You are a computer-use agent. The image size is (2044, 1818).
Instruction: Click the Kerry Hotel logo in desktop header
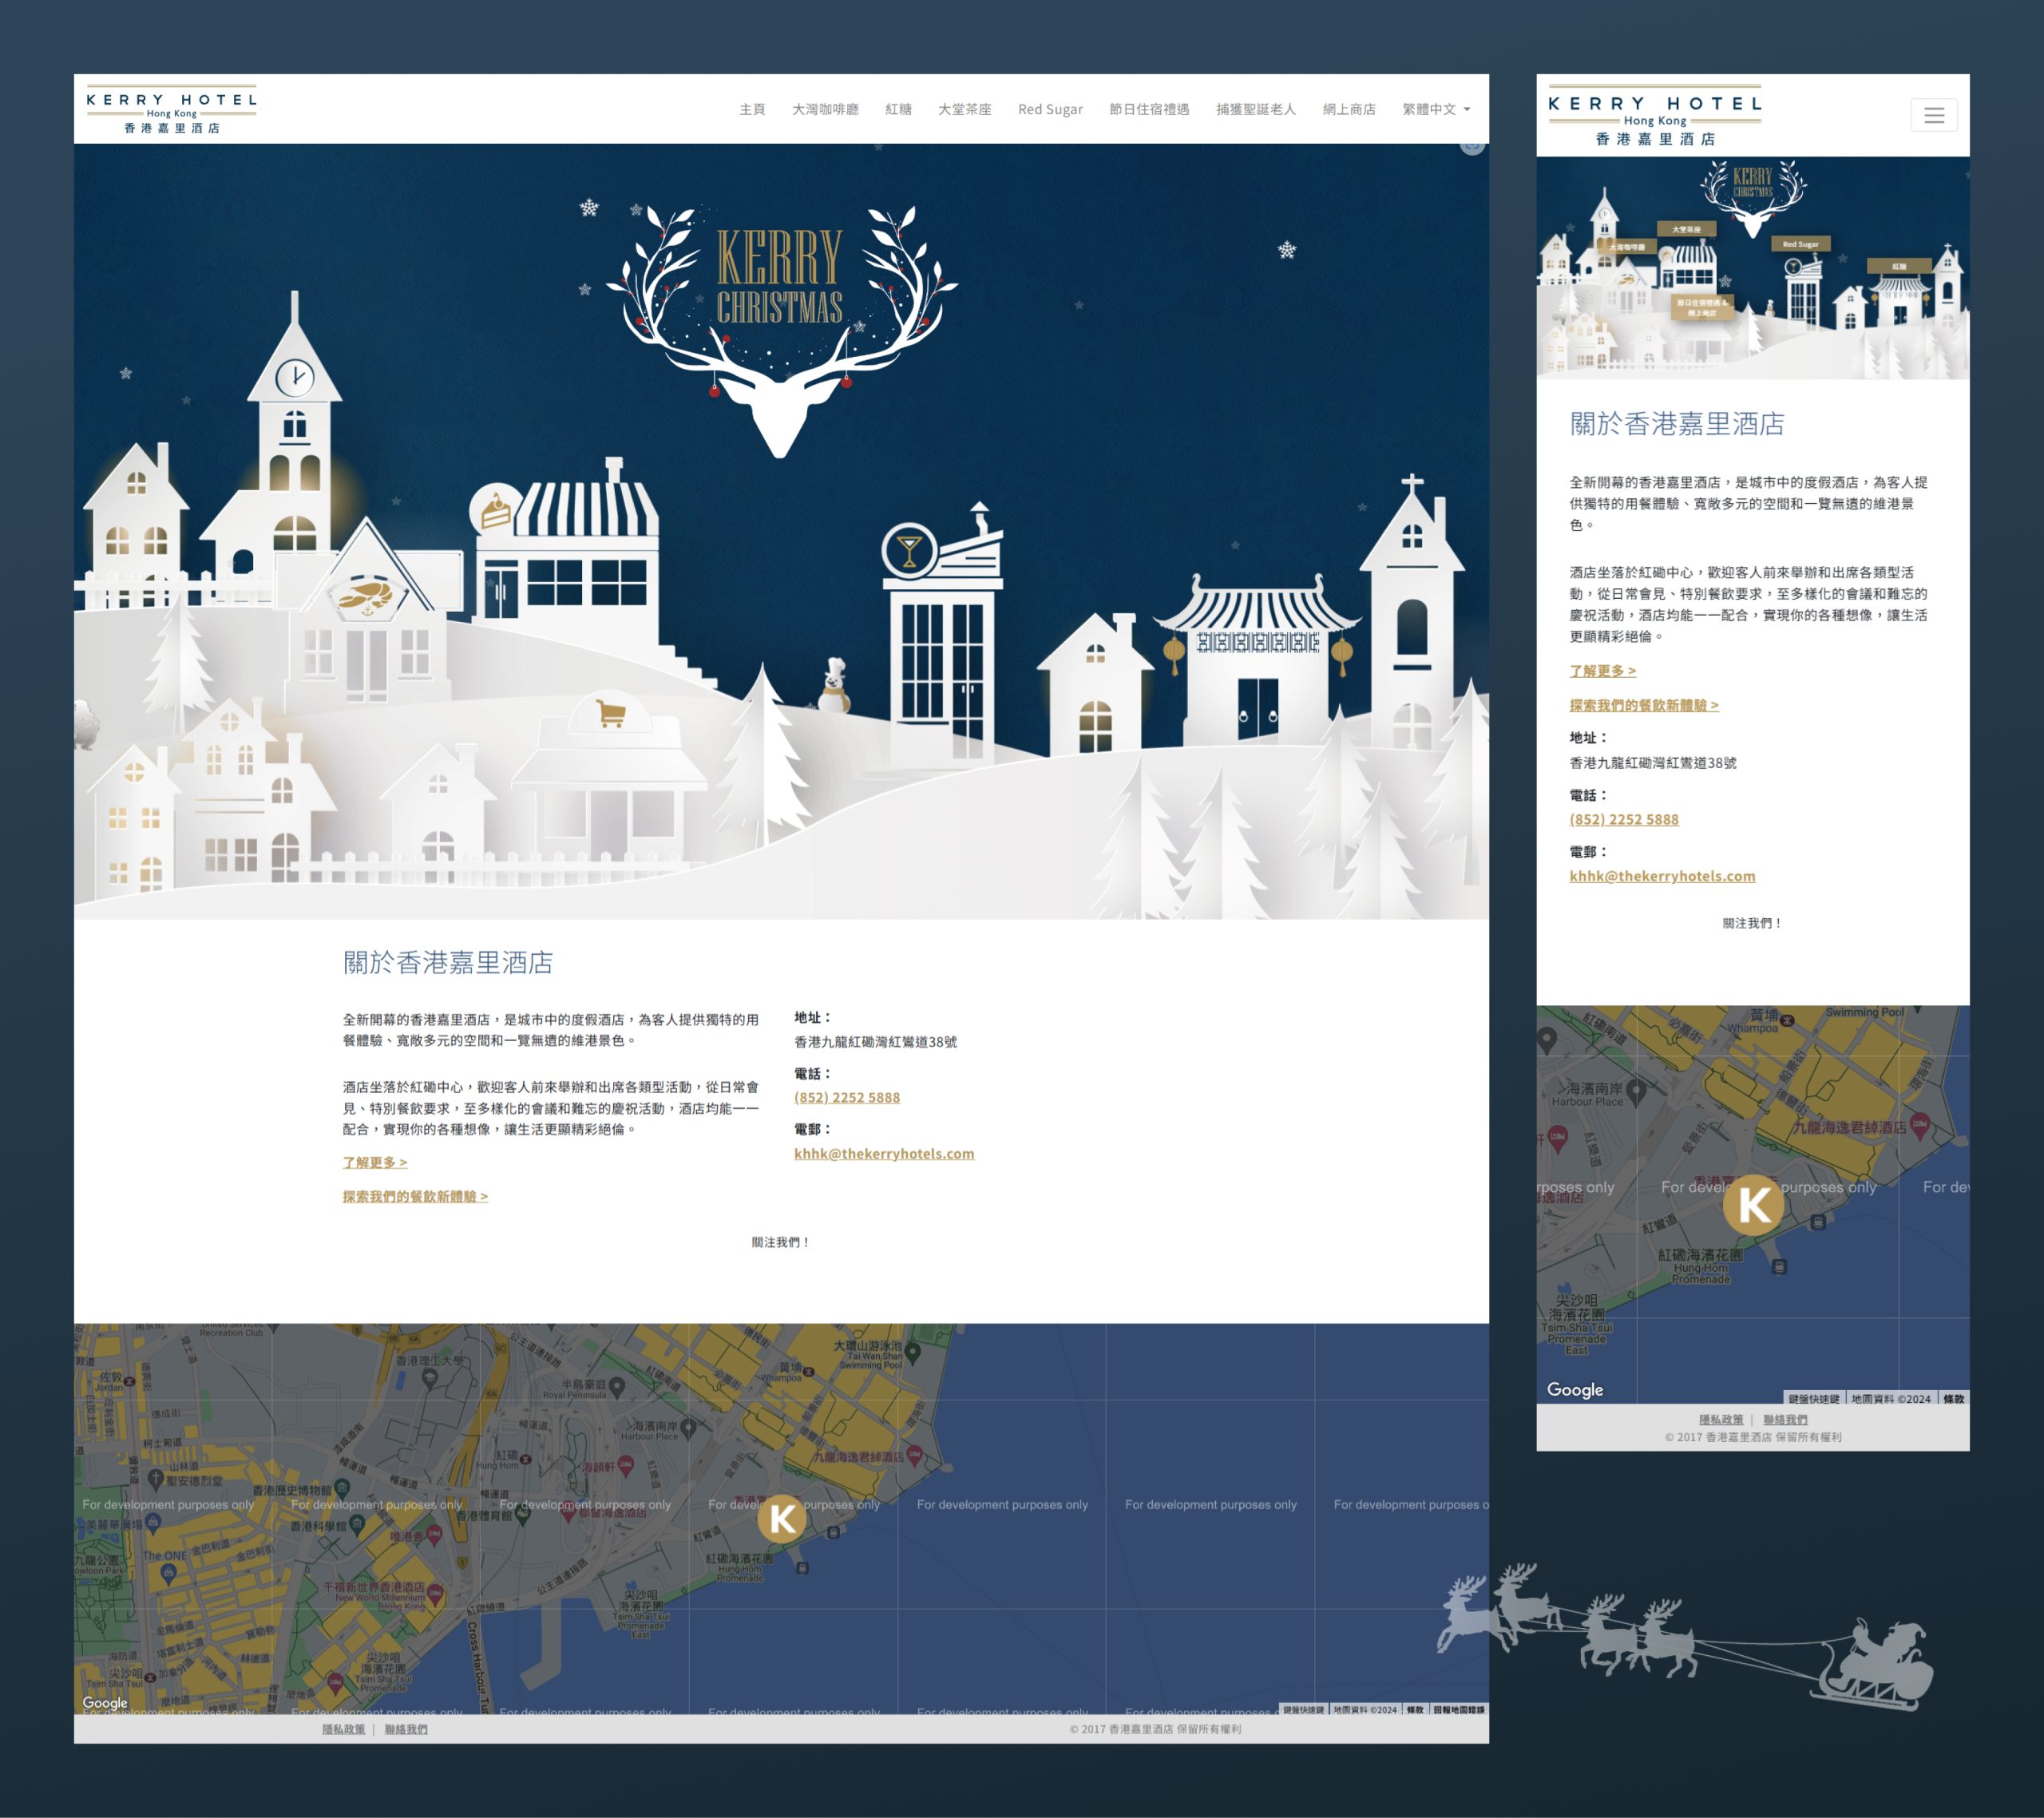[171, 109]
